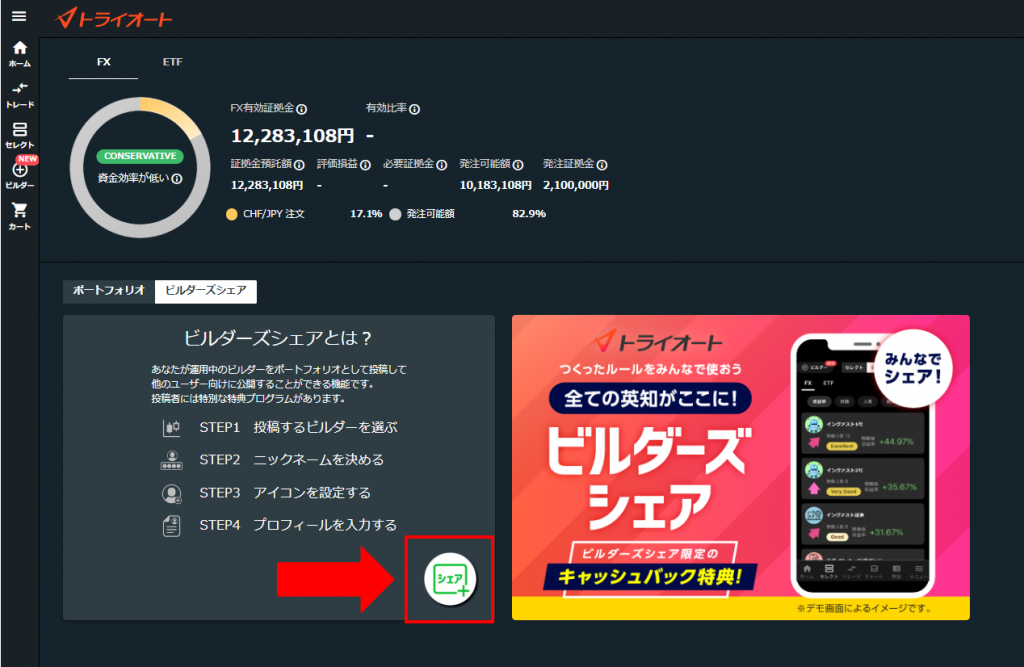
Task: Click the green Share plus button
Action: click(x=449, y=579)
